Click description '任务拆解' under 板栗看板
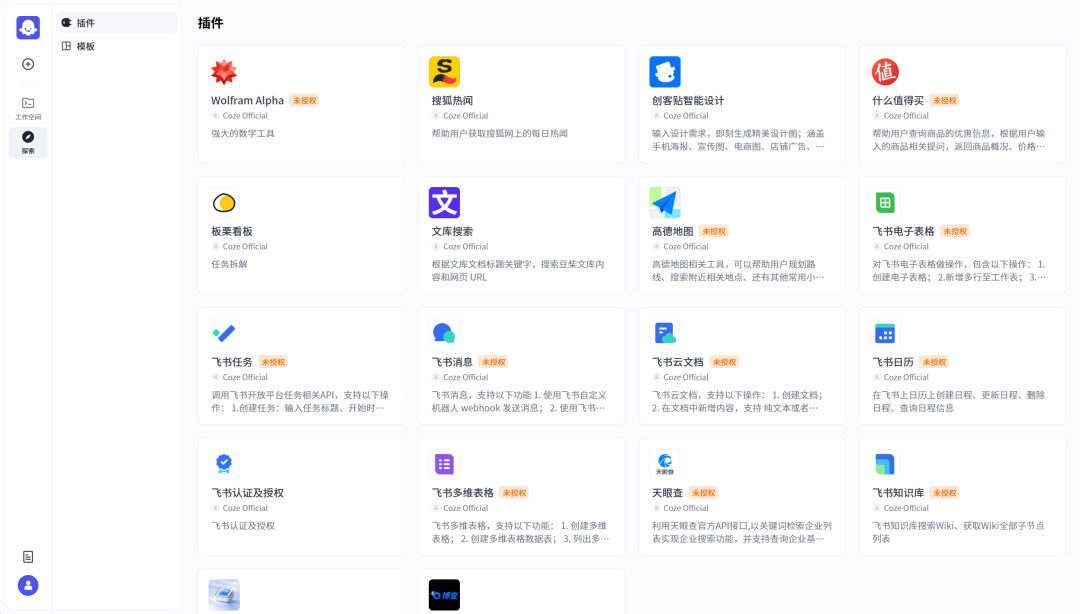Screen dimensions: 1080x614 click(229, 264)
